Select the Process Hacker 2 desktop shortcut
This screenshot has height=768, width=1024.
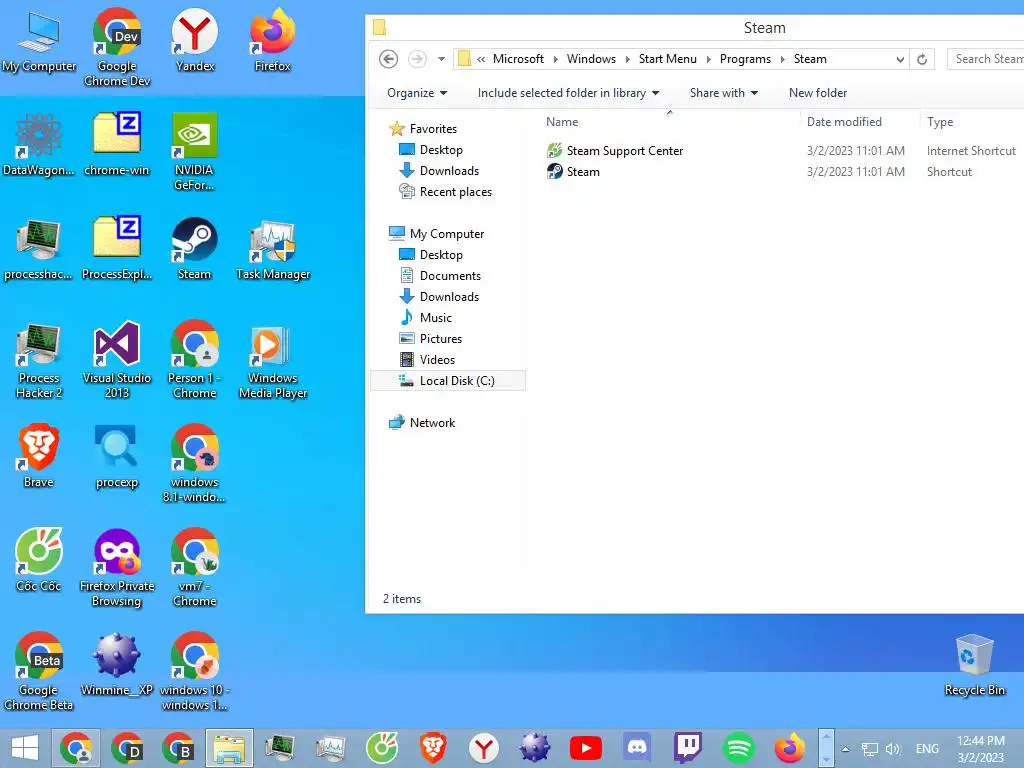(x=39, y=360)
